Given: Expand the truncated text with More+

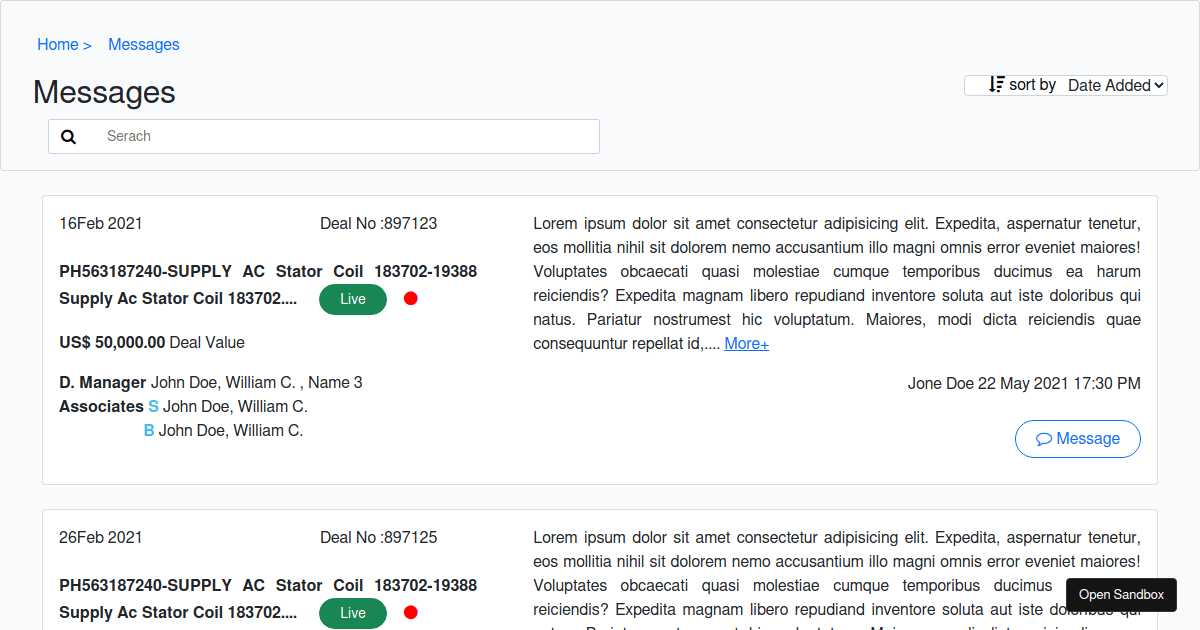Looking at the screenshot, I should pos(746,343).
